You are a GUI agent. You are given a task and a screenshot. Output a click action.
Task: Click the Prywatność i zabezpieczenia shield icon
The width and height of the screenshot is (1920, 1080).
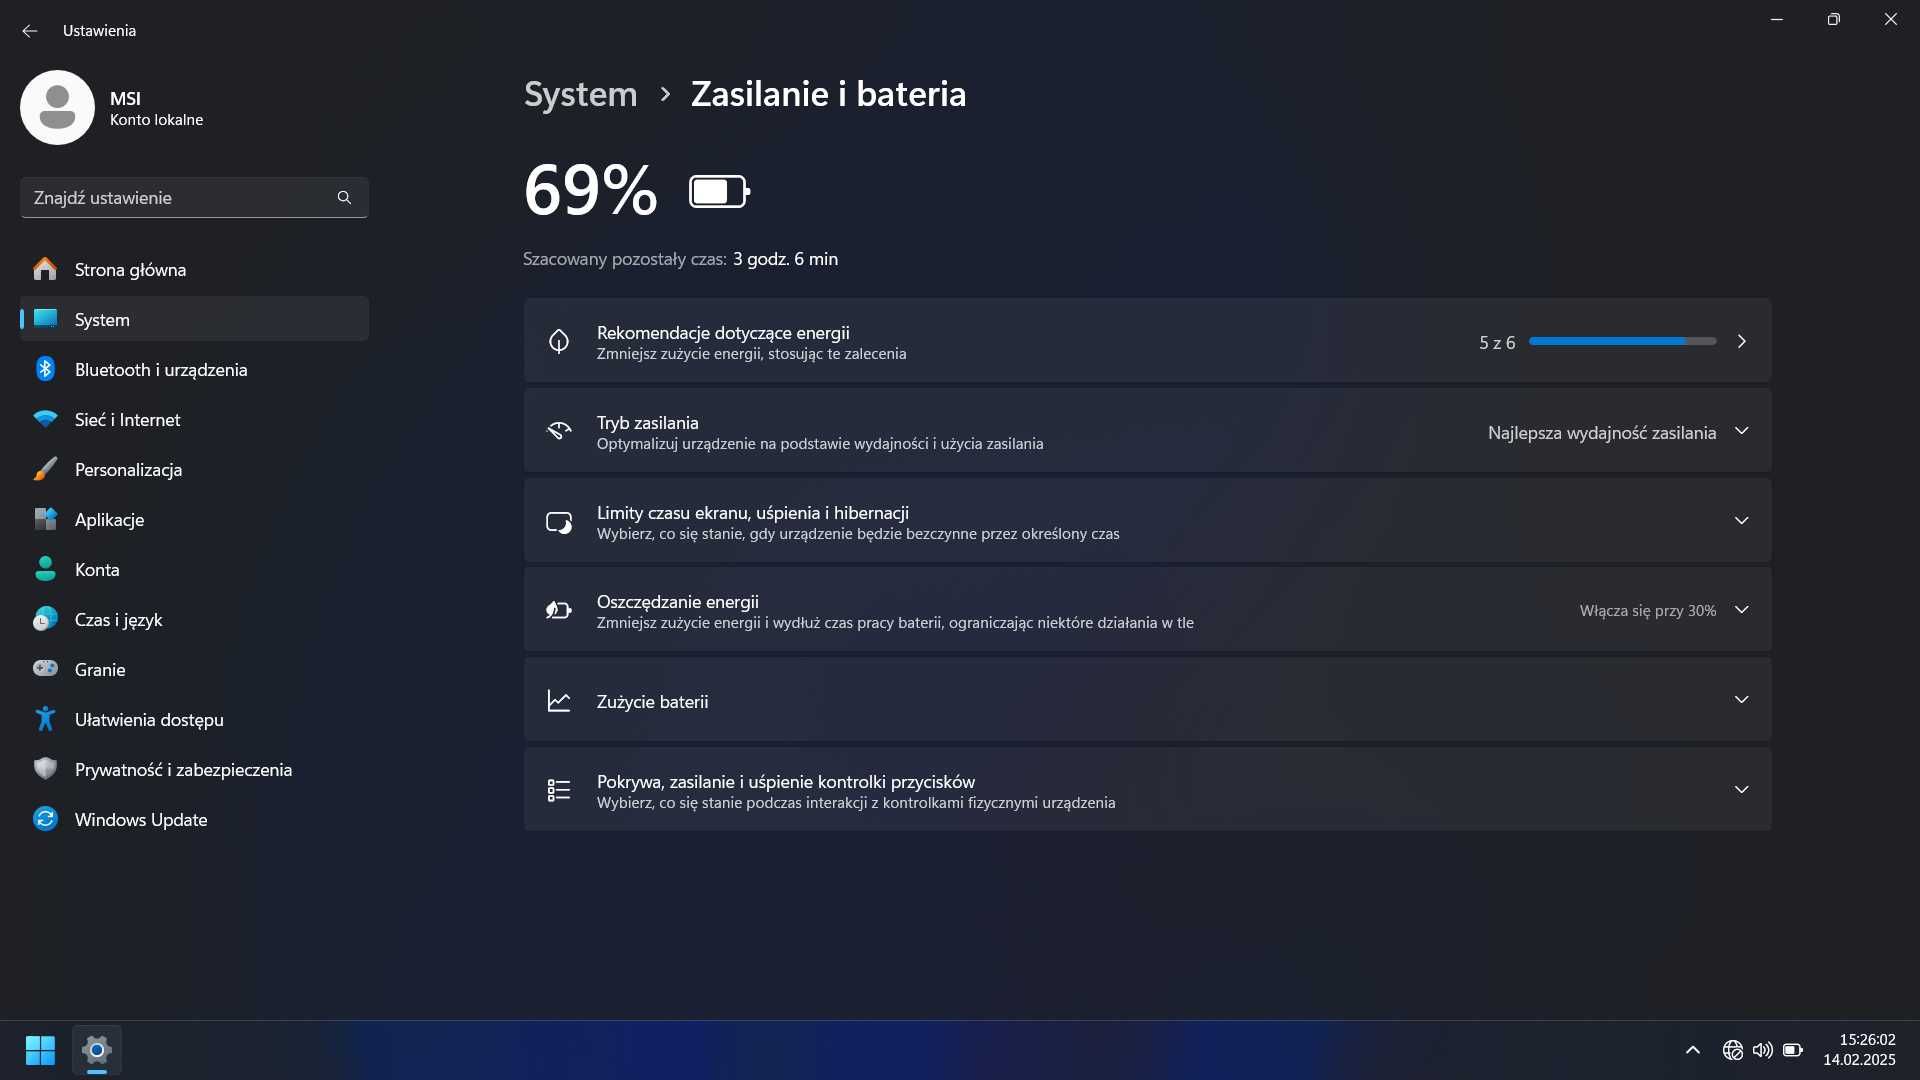pos(45,769)
